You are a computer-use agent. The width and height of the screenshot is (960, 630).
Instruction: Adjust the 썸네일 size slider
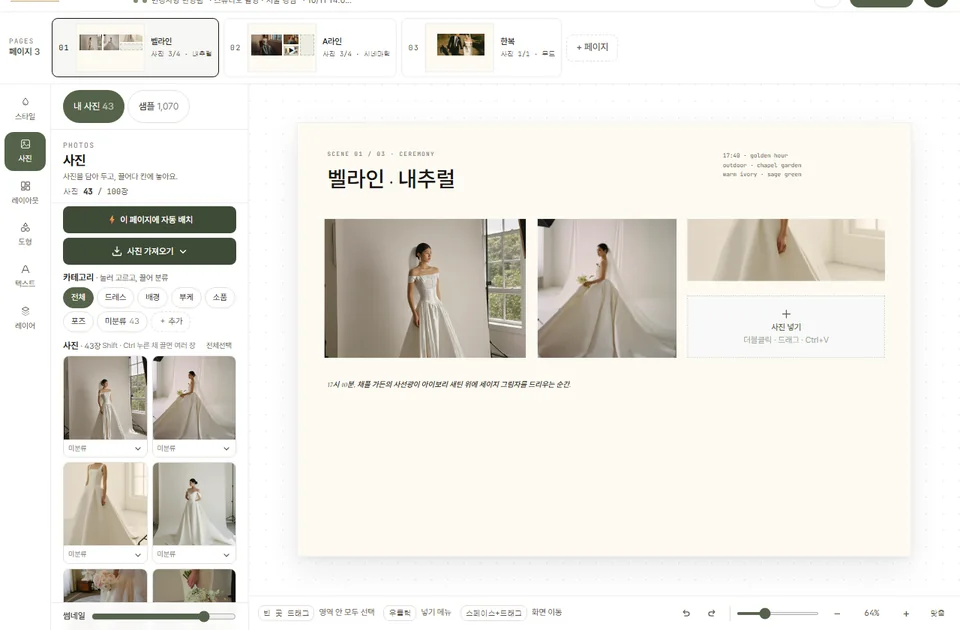[163, 617]
